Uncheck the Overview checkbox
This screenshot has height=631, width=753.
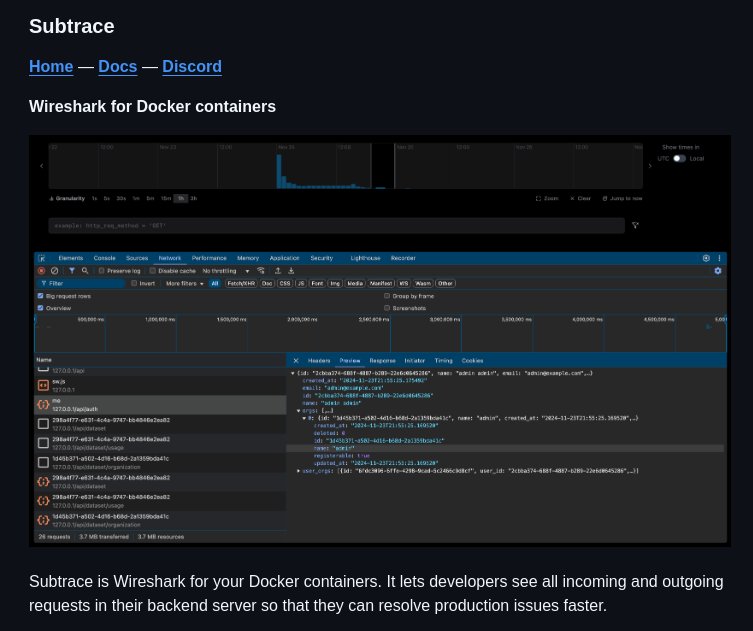(41, 308)
